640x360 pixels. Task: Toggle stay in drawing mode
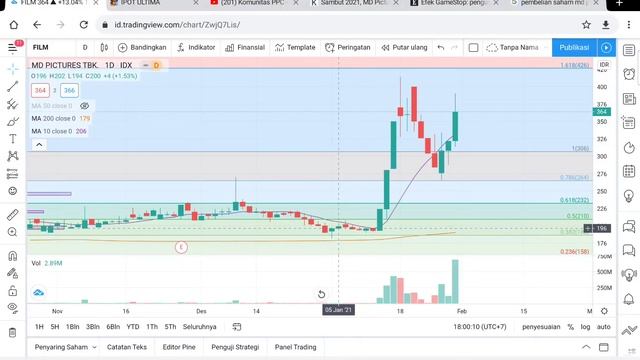tap(13, 273)
